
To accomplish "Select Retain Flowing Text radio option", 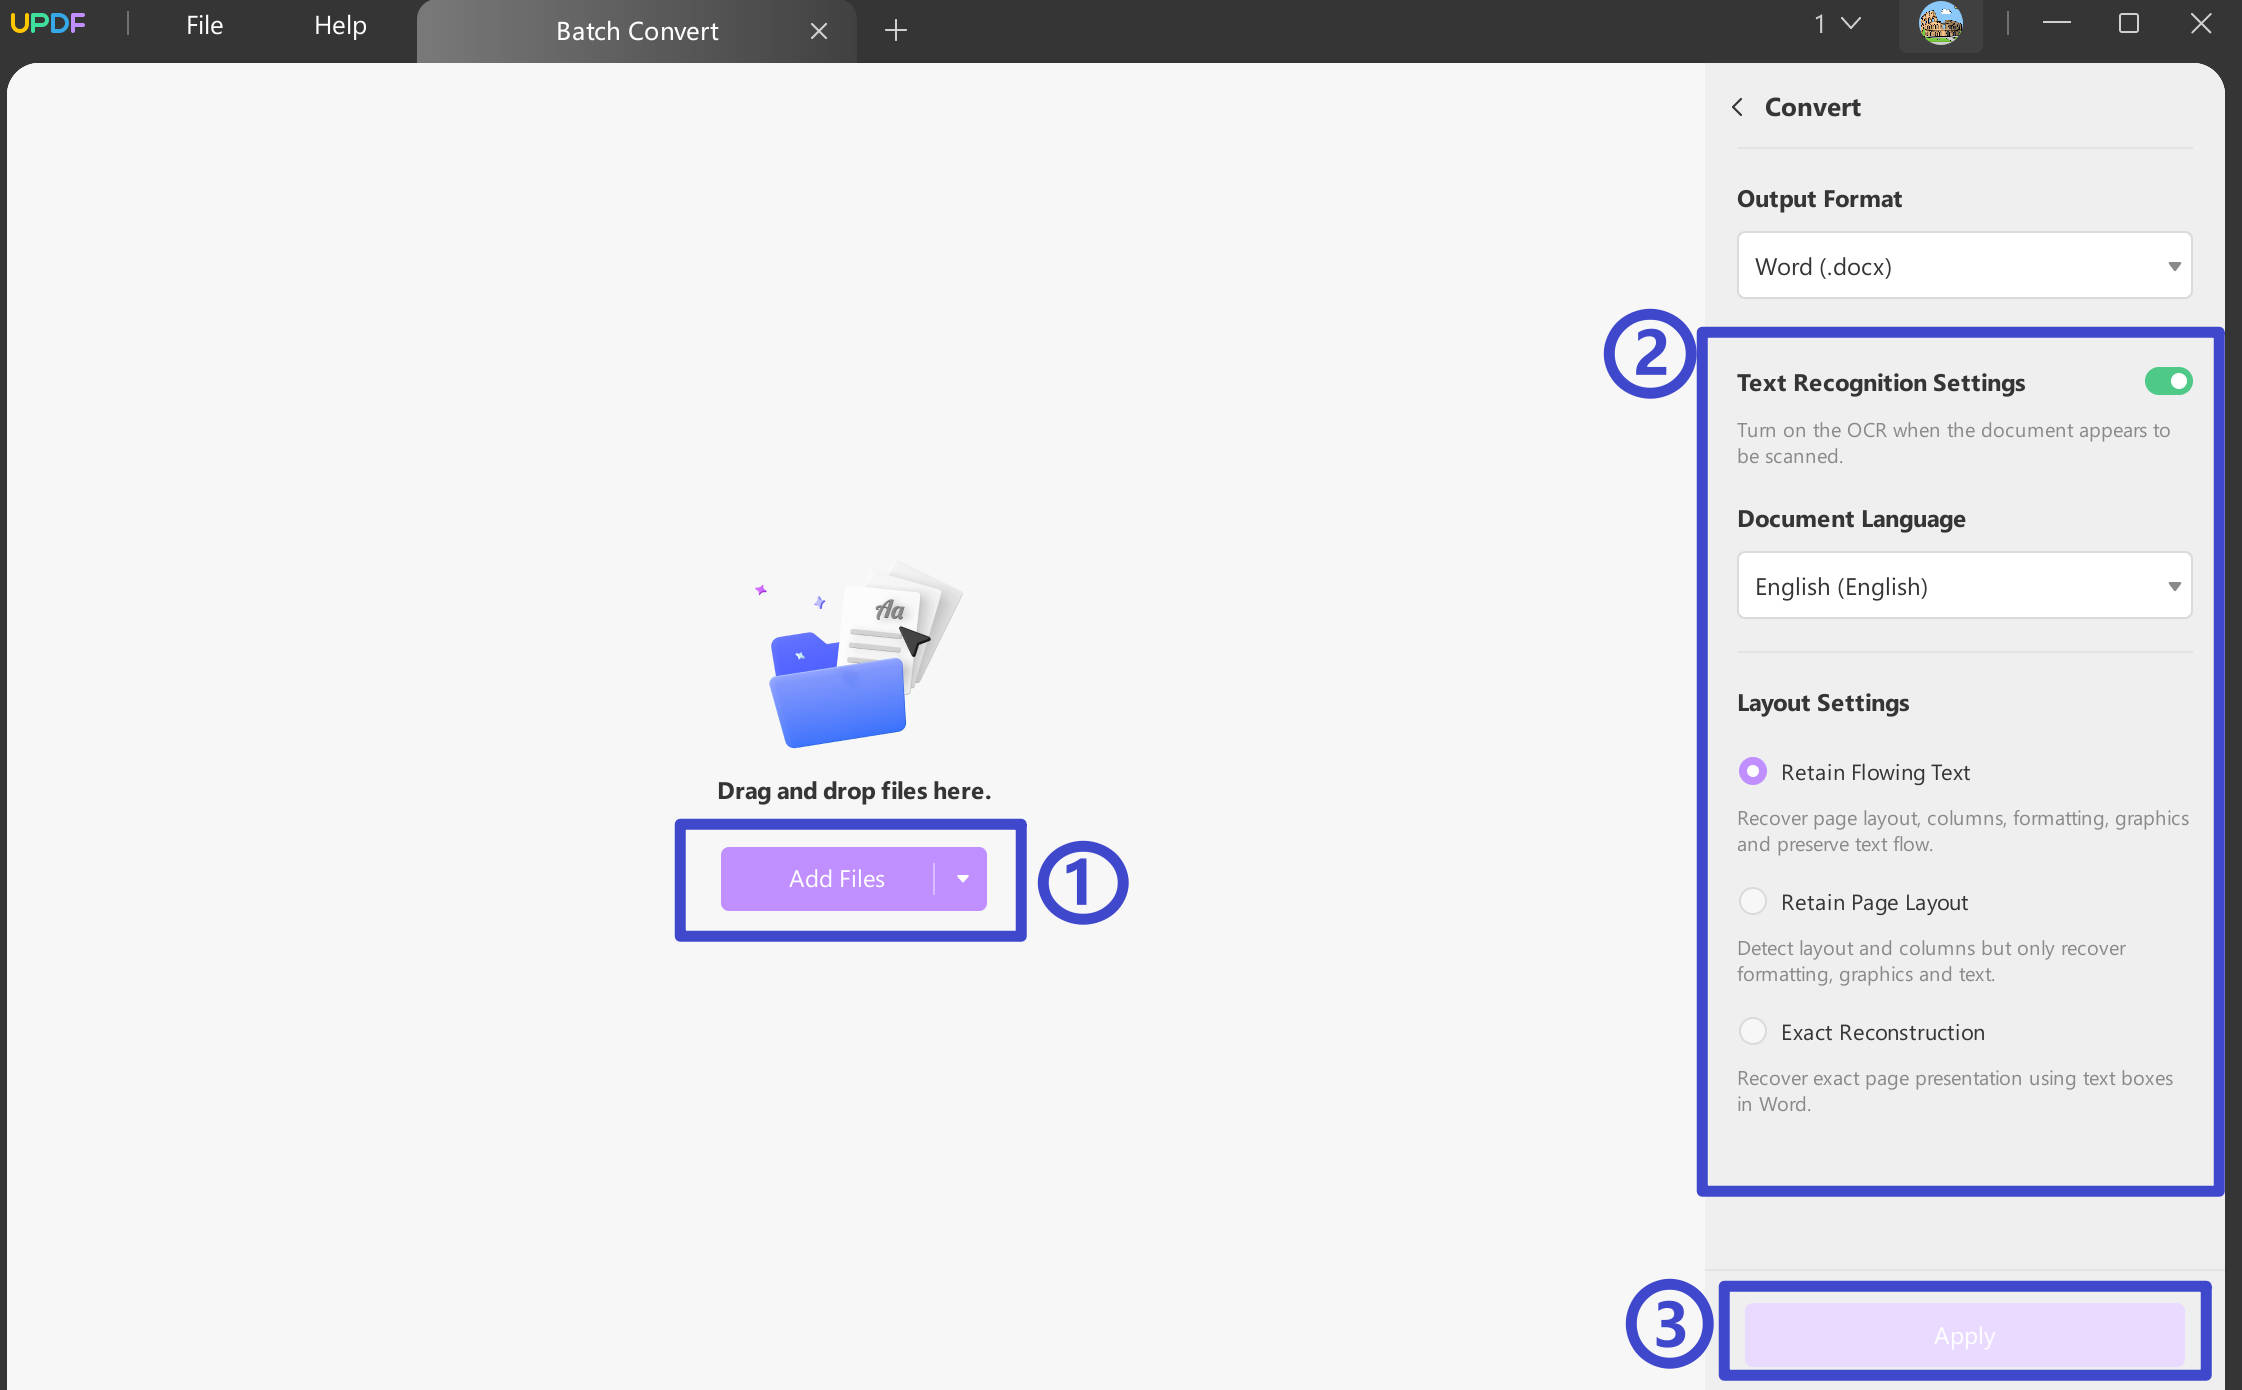I will click(1753, 771).
